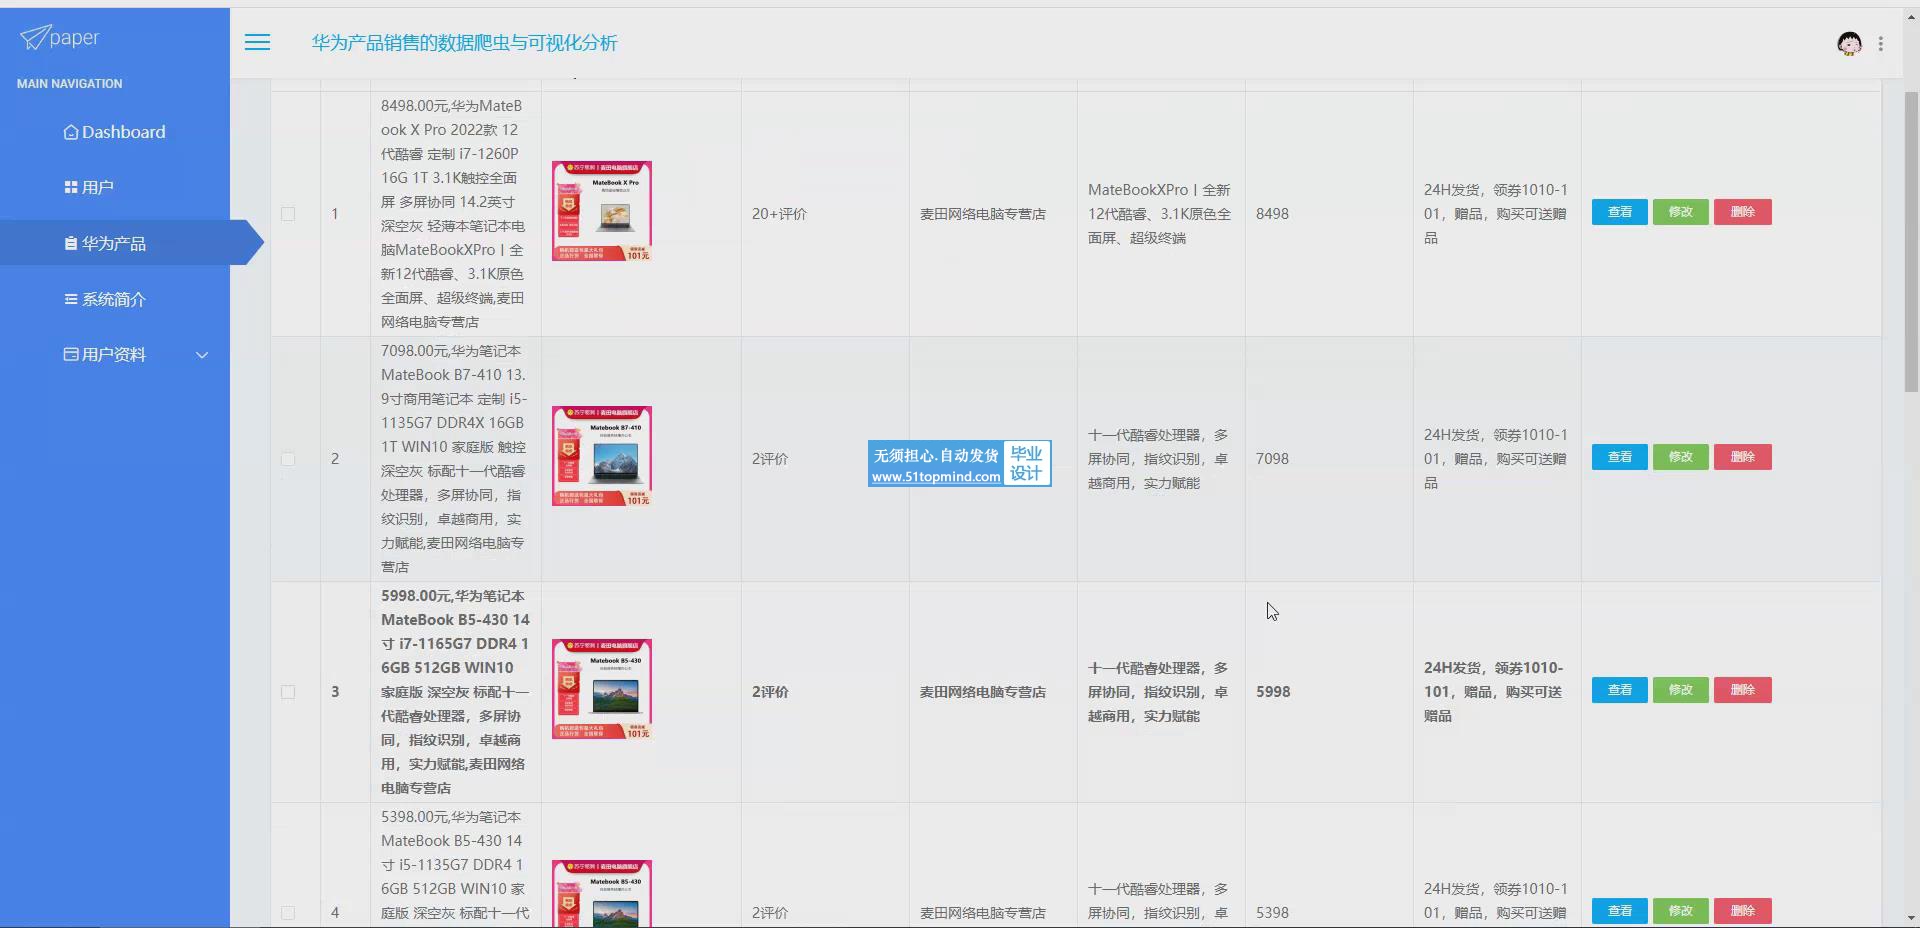Toggle the hamburger sidebar menu icon
The height and width of the screenshot is (928, 1920).
257,42
